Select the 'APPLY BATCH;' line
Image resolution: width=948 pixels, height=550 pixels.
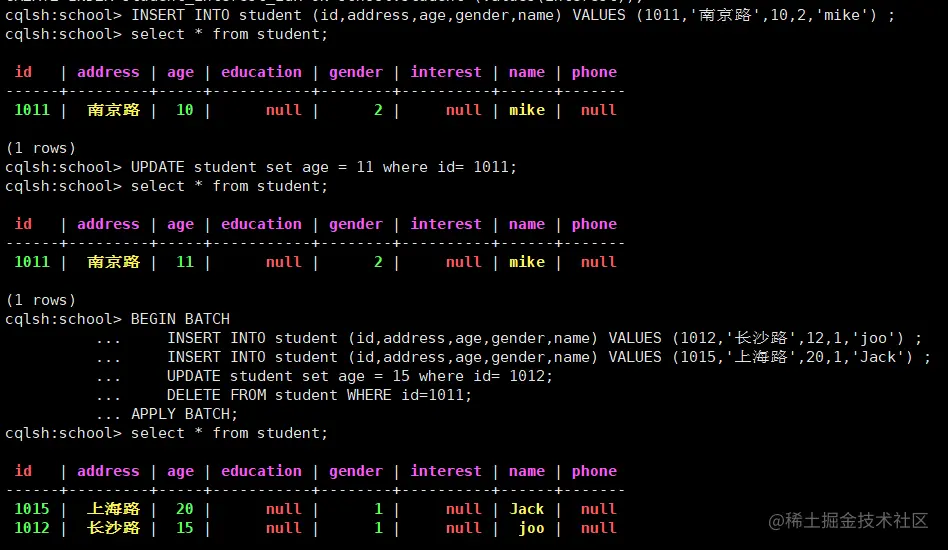(184, 414)
